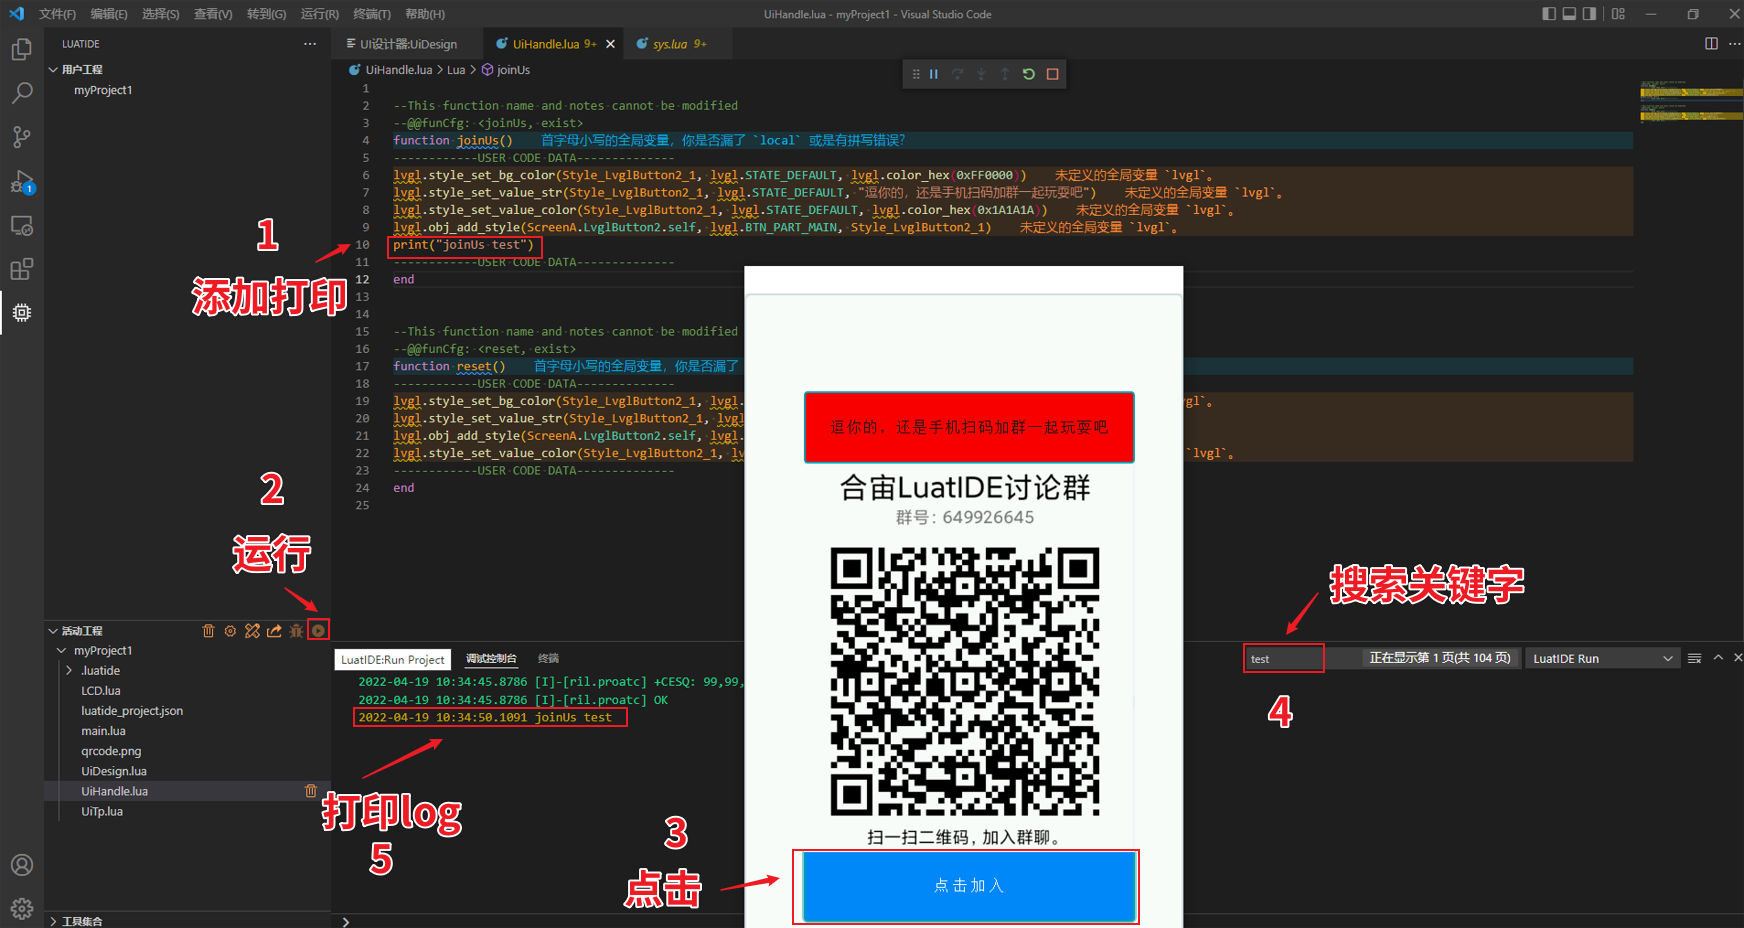Collapse the 用户工程 section
The image size is (1744, 928).
pyautogui.click(x=53, y=70)
